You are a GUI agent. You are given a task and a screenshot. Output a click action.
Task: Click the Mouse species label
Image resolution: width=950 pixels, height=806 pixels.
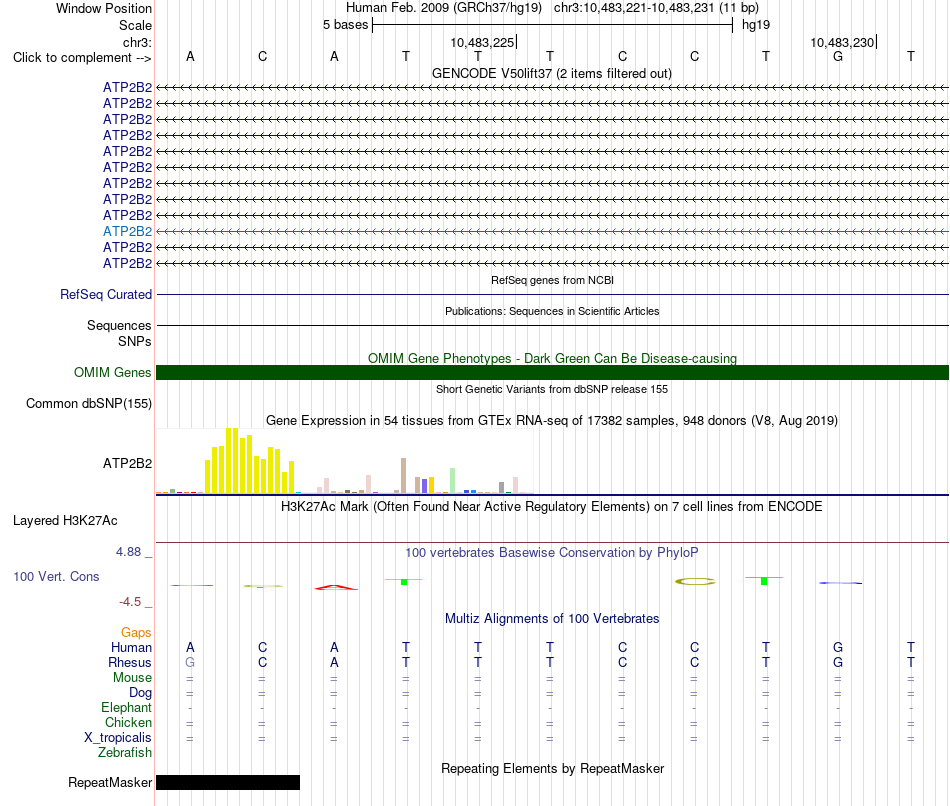pos(132,678)
